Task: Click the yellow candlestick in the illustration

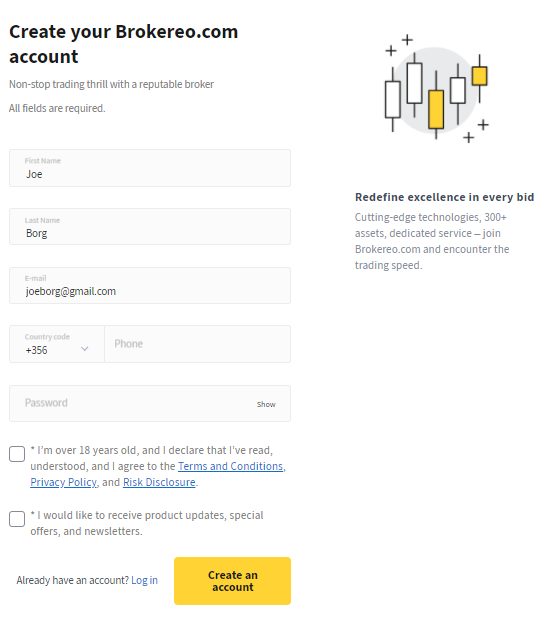Action: 436,109
